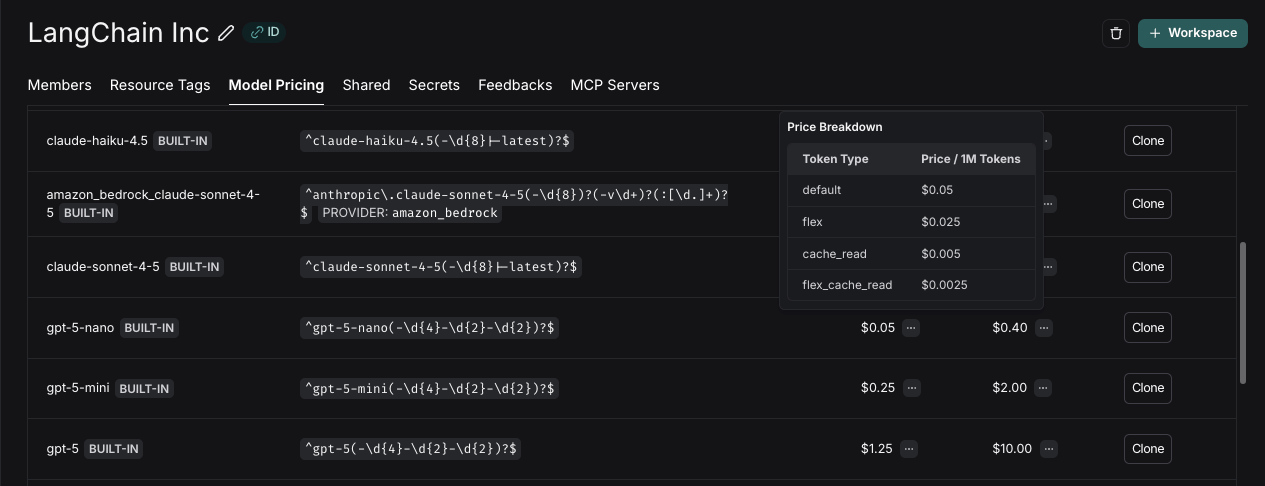
Task: Open ellipsis next to gpt-5-nano $0.40 price
Action: (1044, 328)
